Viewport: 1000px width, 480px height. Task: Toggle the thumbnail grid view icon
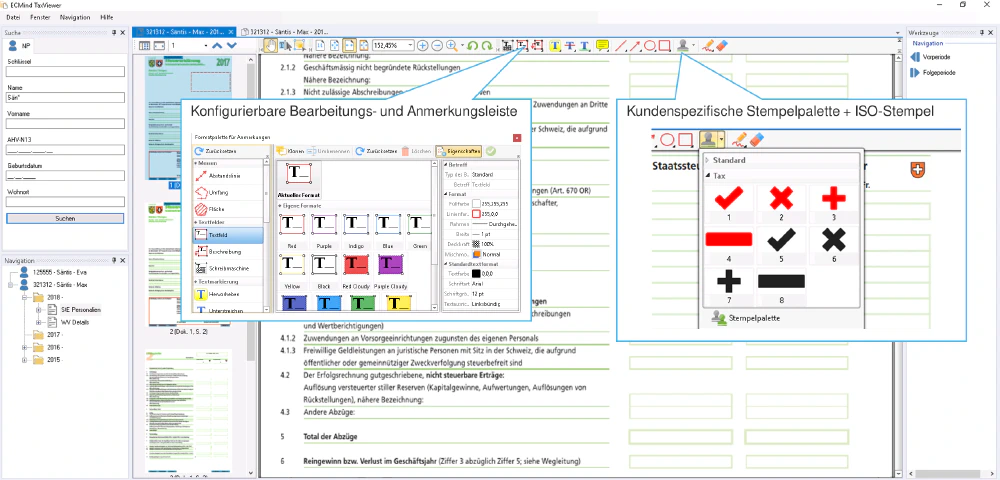pyautogui.click(x=145, y=46)
